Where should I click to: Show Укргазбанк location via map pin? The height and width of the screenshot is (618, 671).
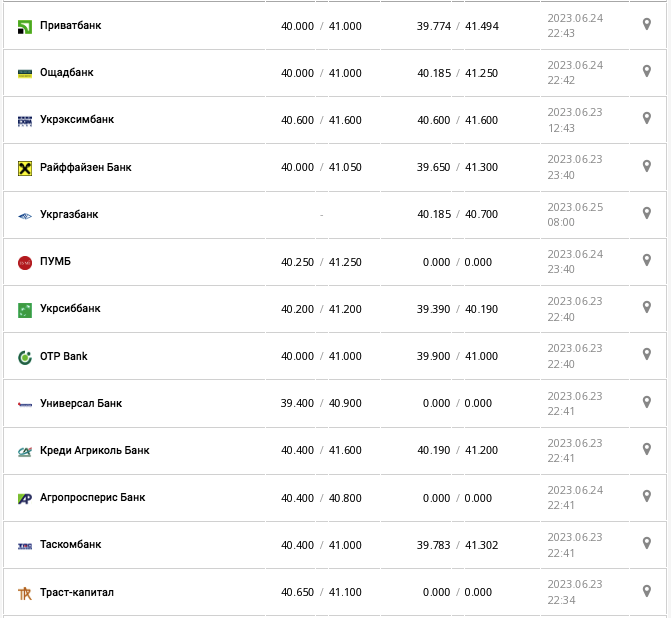coord(647,213)
